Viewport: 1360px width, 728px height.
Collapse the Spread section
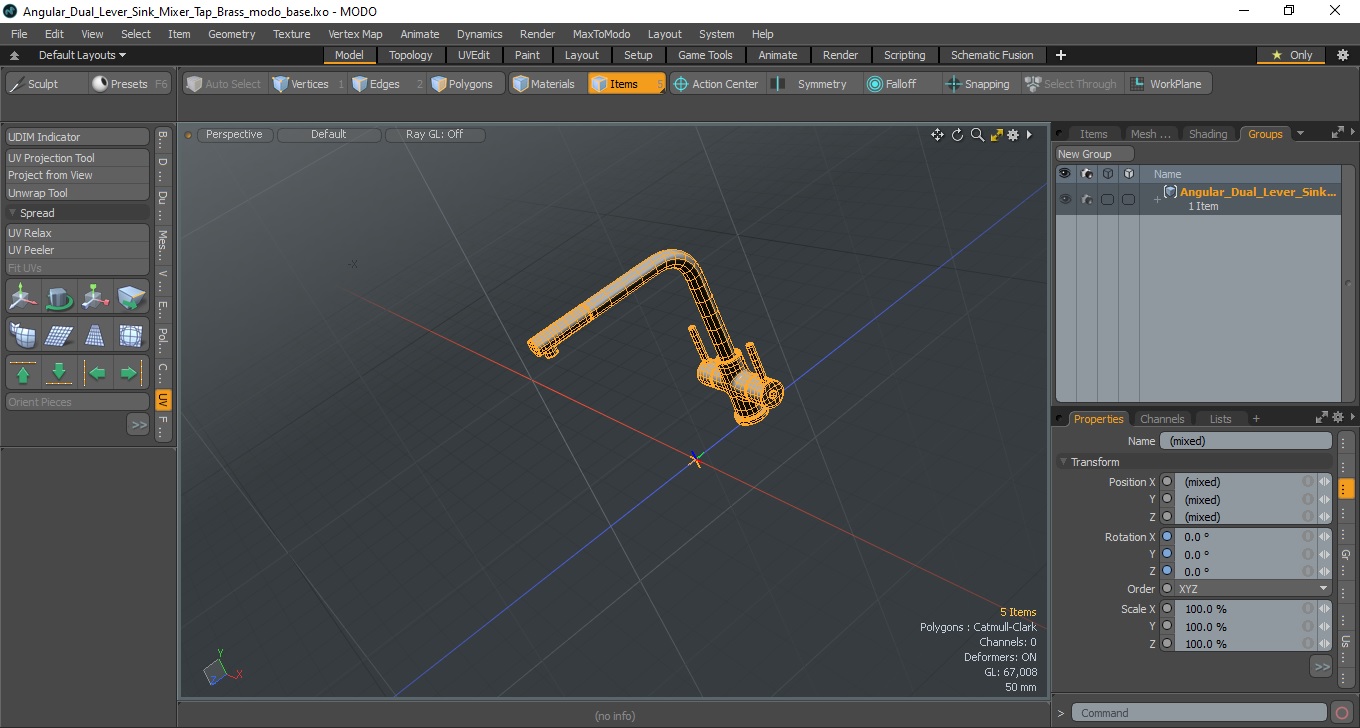coord(13,213)
